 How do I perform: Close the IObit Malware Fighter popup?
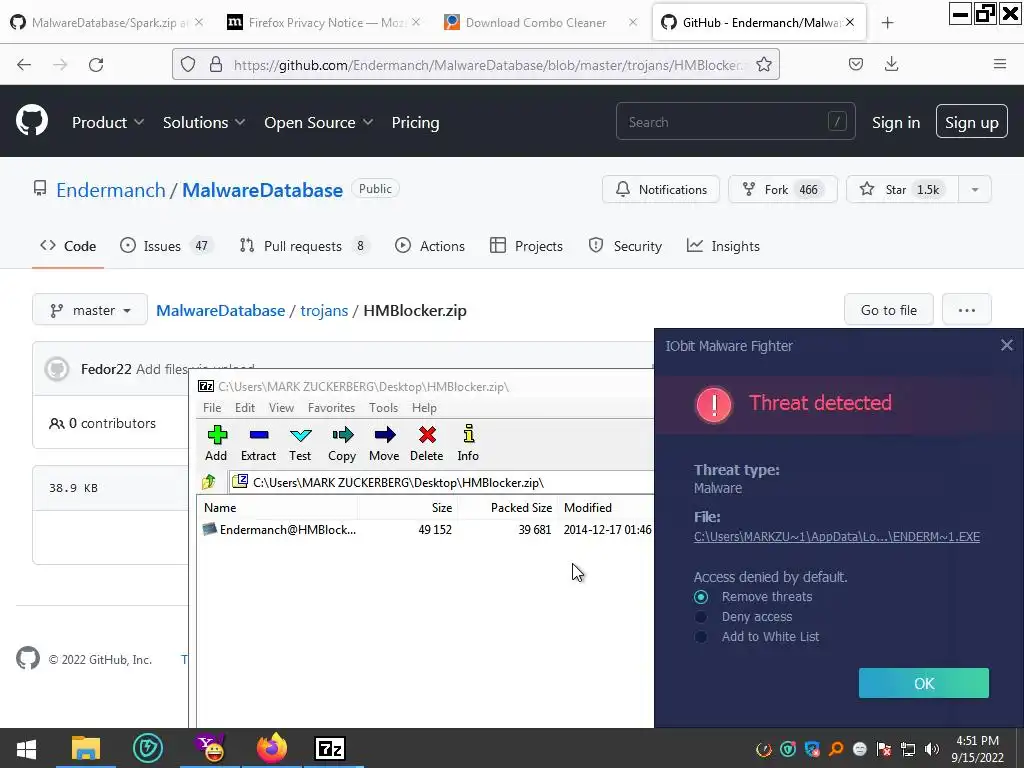tap(1007, 345)
